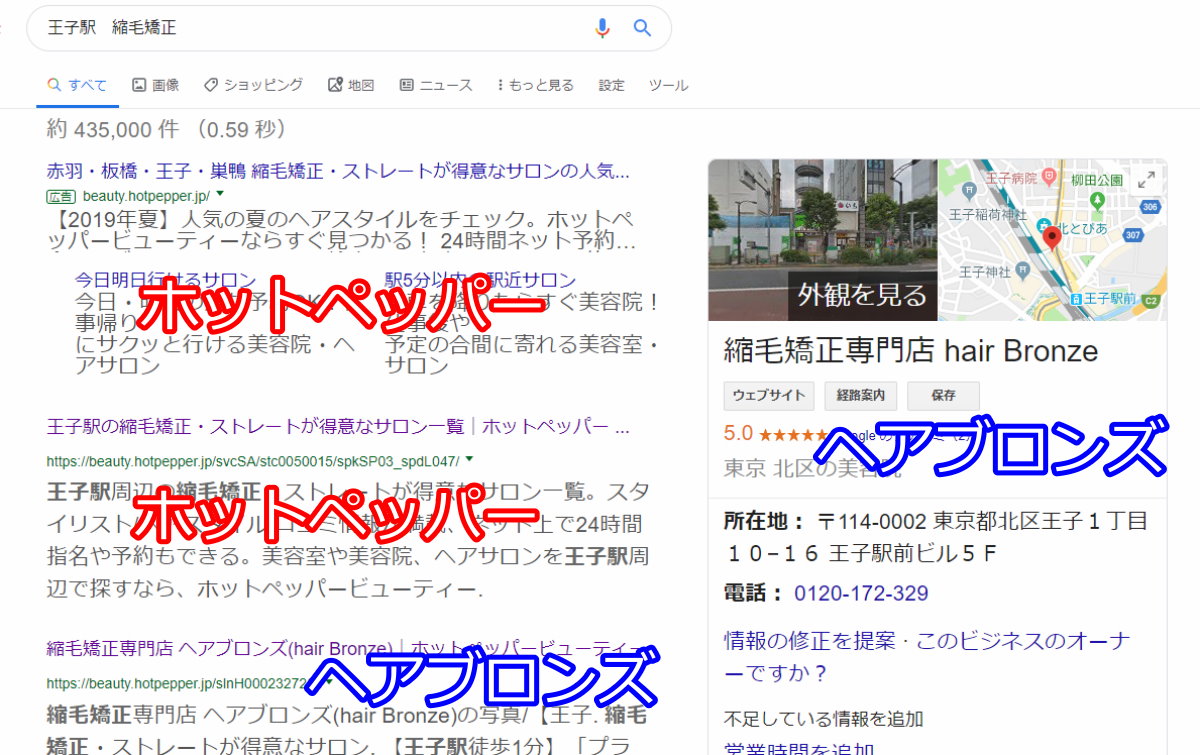1200x755 pixels.
Task: Open the 地図 maps tab
Action: click(x=351, y=86)
